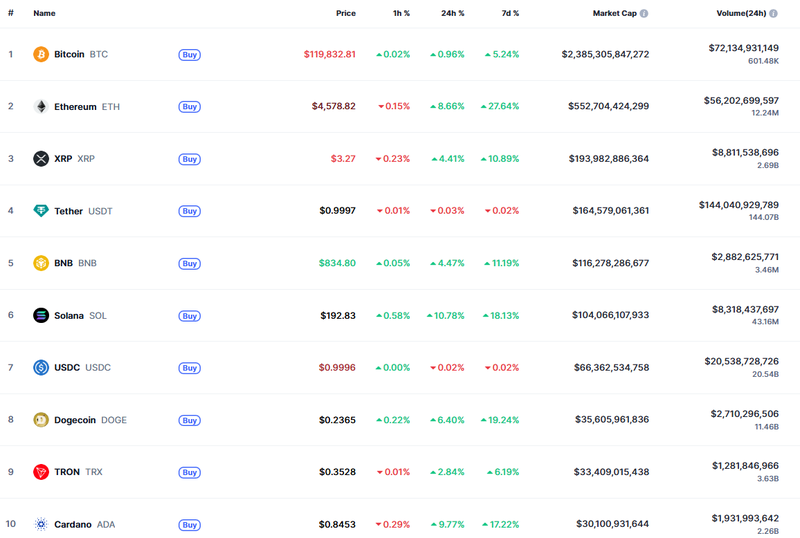Open Volume(24h) info tooltip icon
The width and height of the screenshot is (800, 538).
[774, 14]
